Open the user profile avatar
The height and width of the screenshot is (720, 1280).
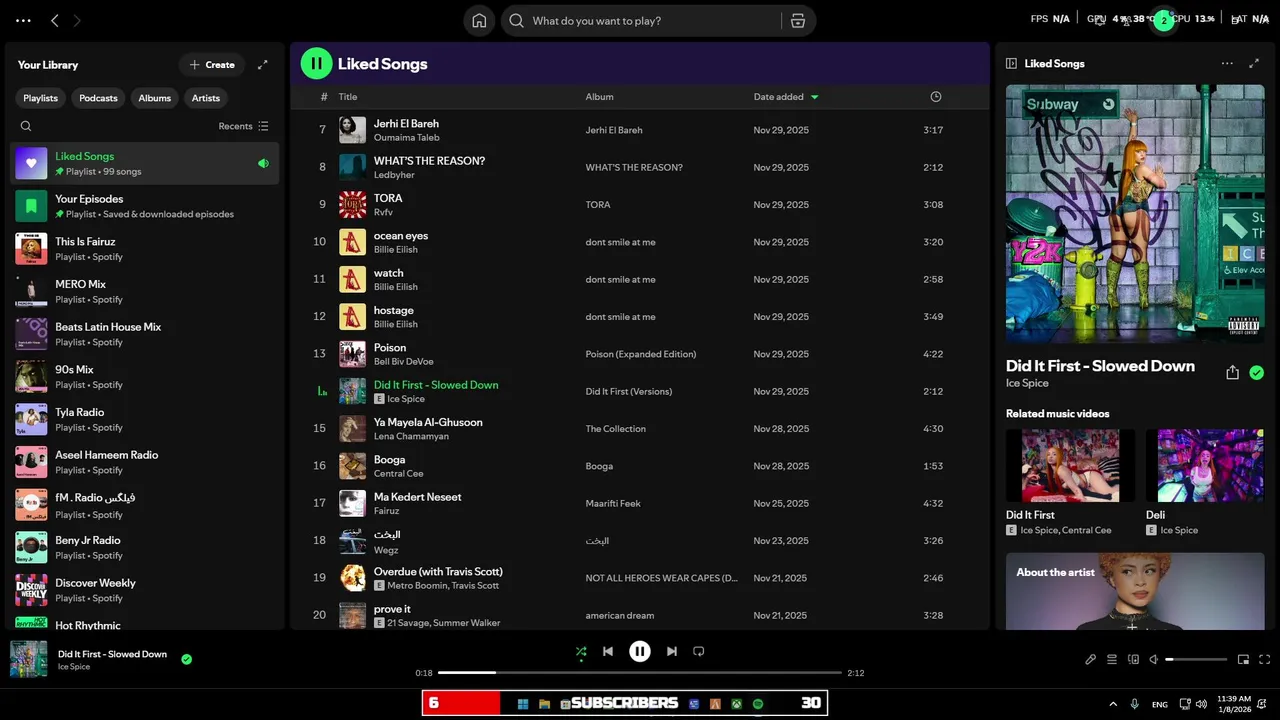point(1163,20)
